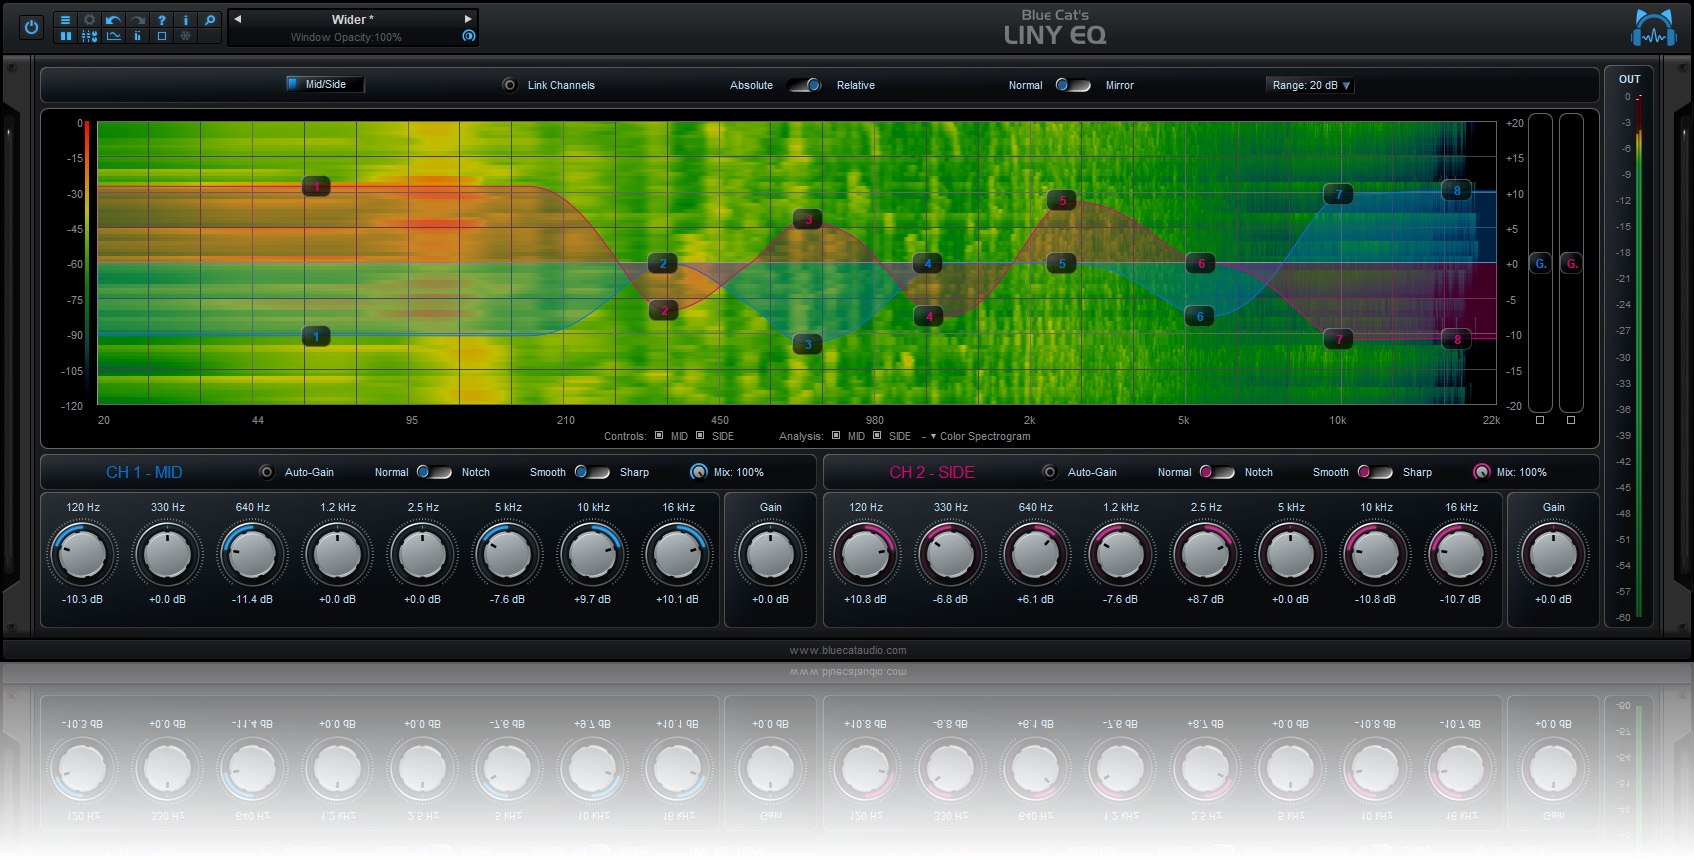1694x860 pixels.
Task: Enable Auto-Gain for CH 1 - MID
Action: click(266, 472)
